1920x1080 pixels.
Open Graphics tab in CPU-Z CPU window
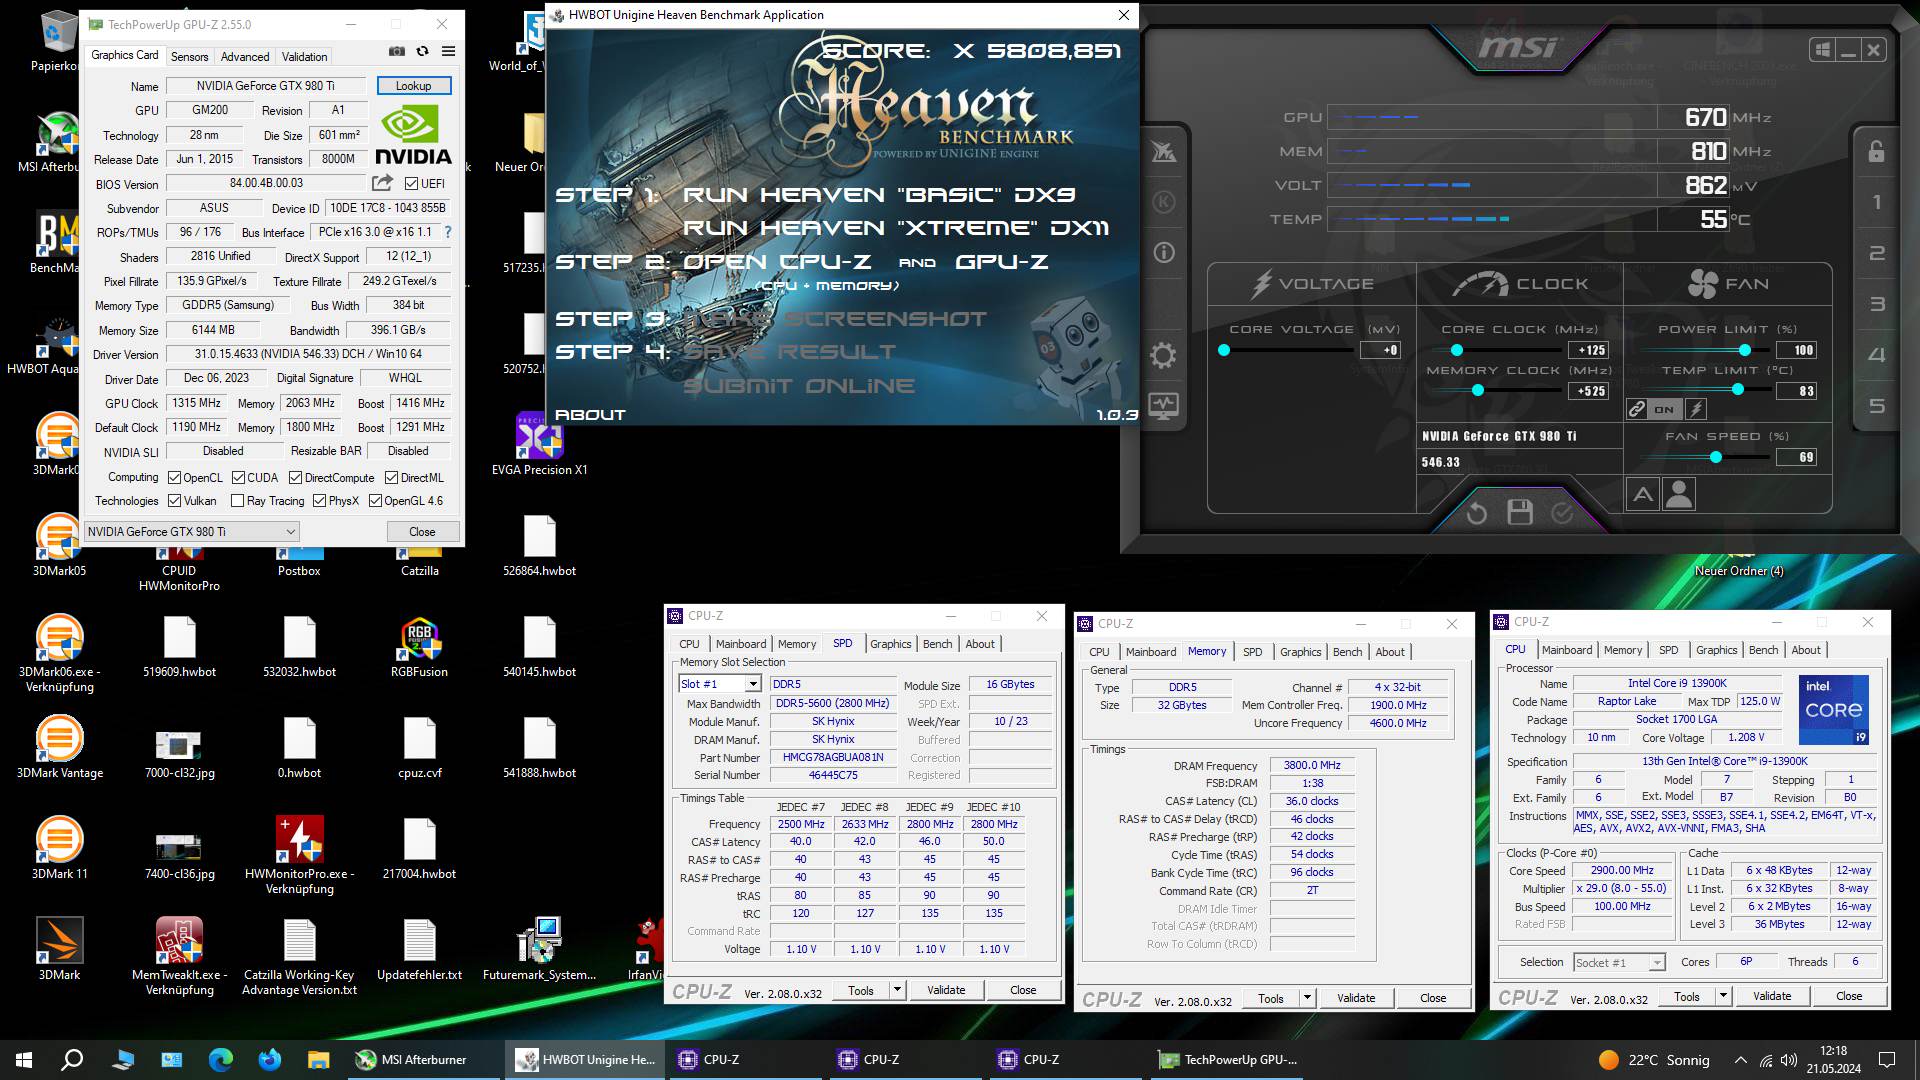click(1716, 650)
